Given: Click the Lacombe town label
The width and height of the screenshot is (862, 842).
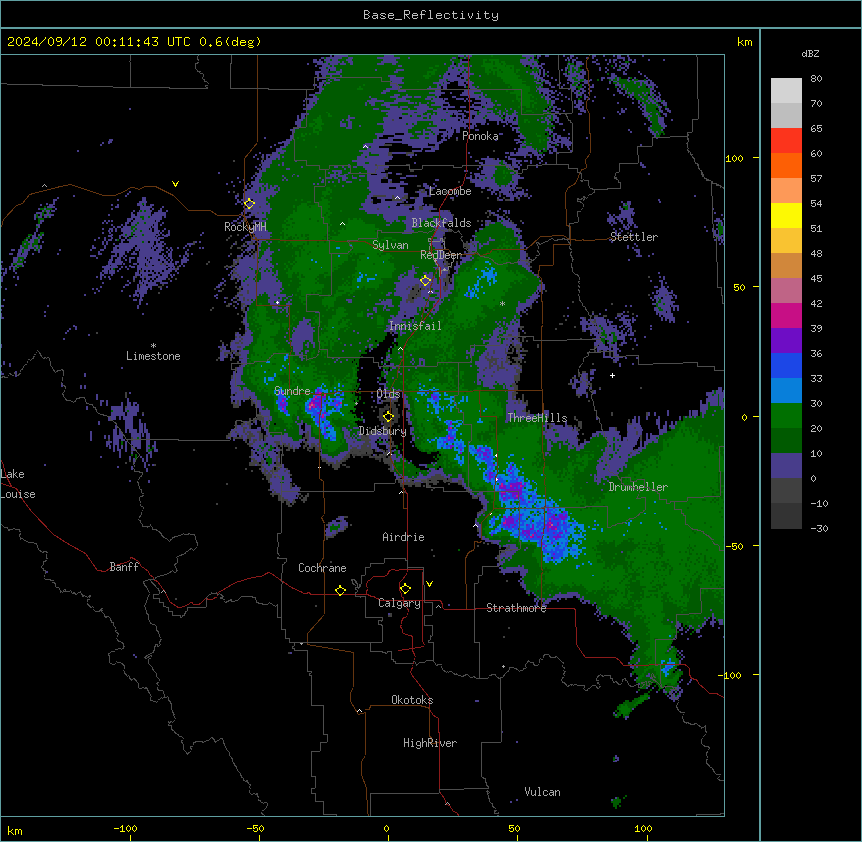Looking at the screenshot, I should (450, 191).
